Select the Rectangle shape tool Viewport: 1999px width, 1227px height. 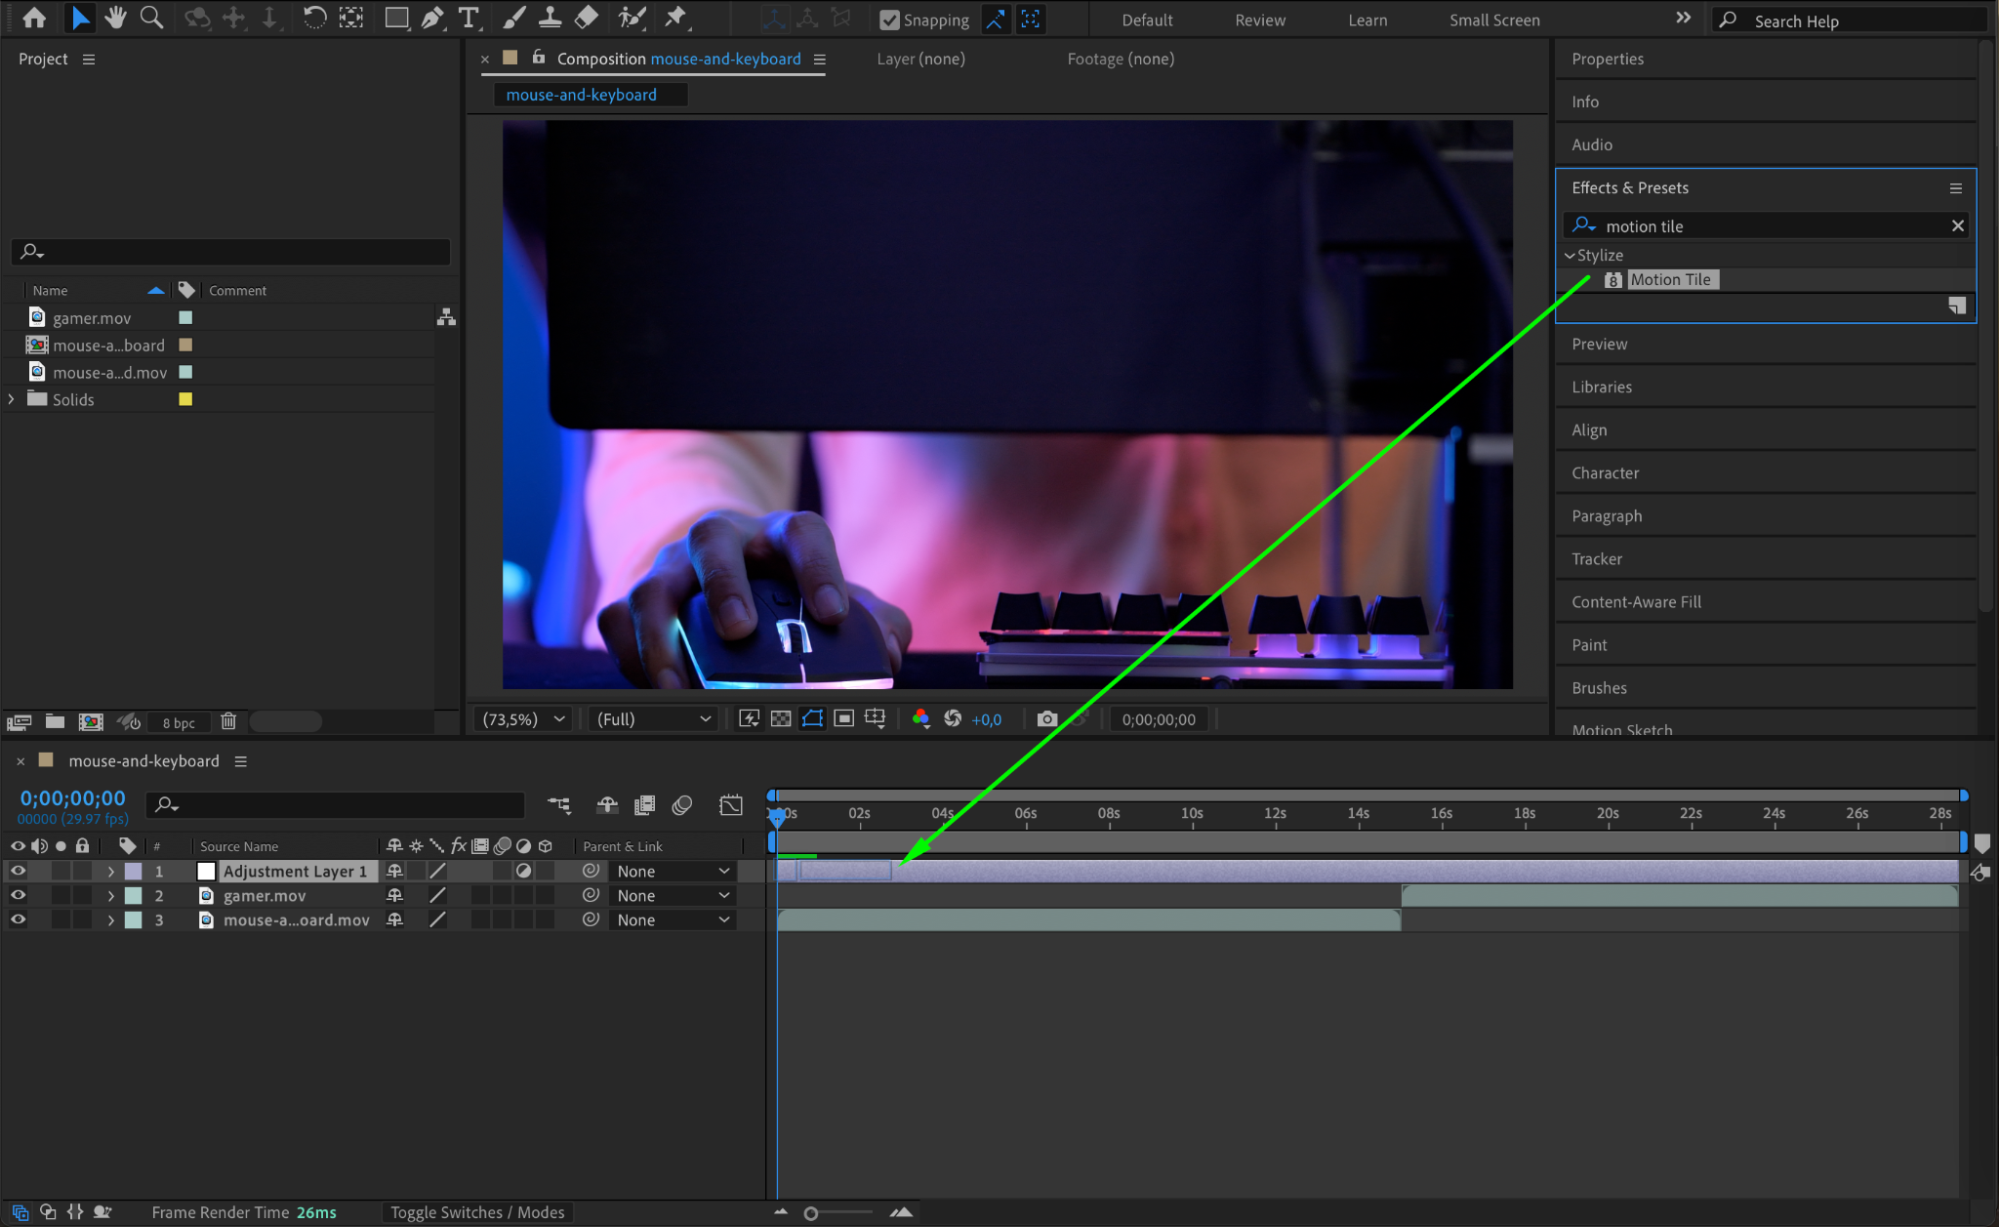396,17
